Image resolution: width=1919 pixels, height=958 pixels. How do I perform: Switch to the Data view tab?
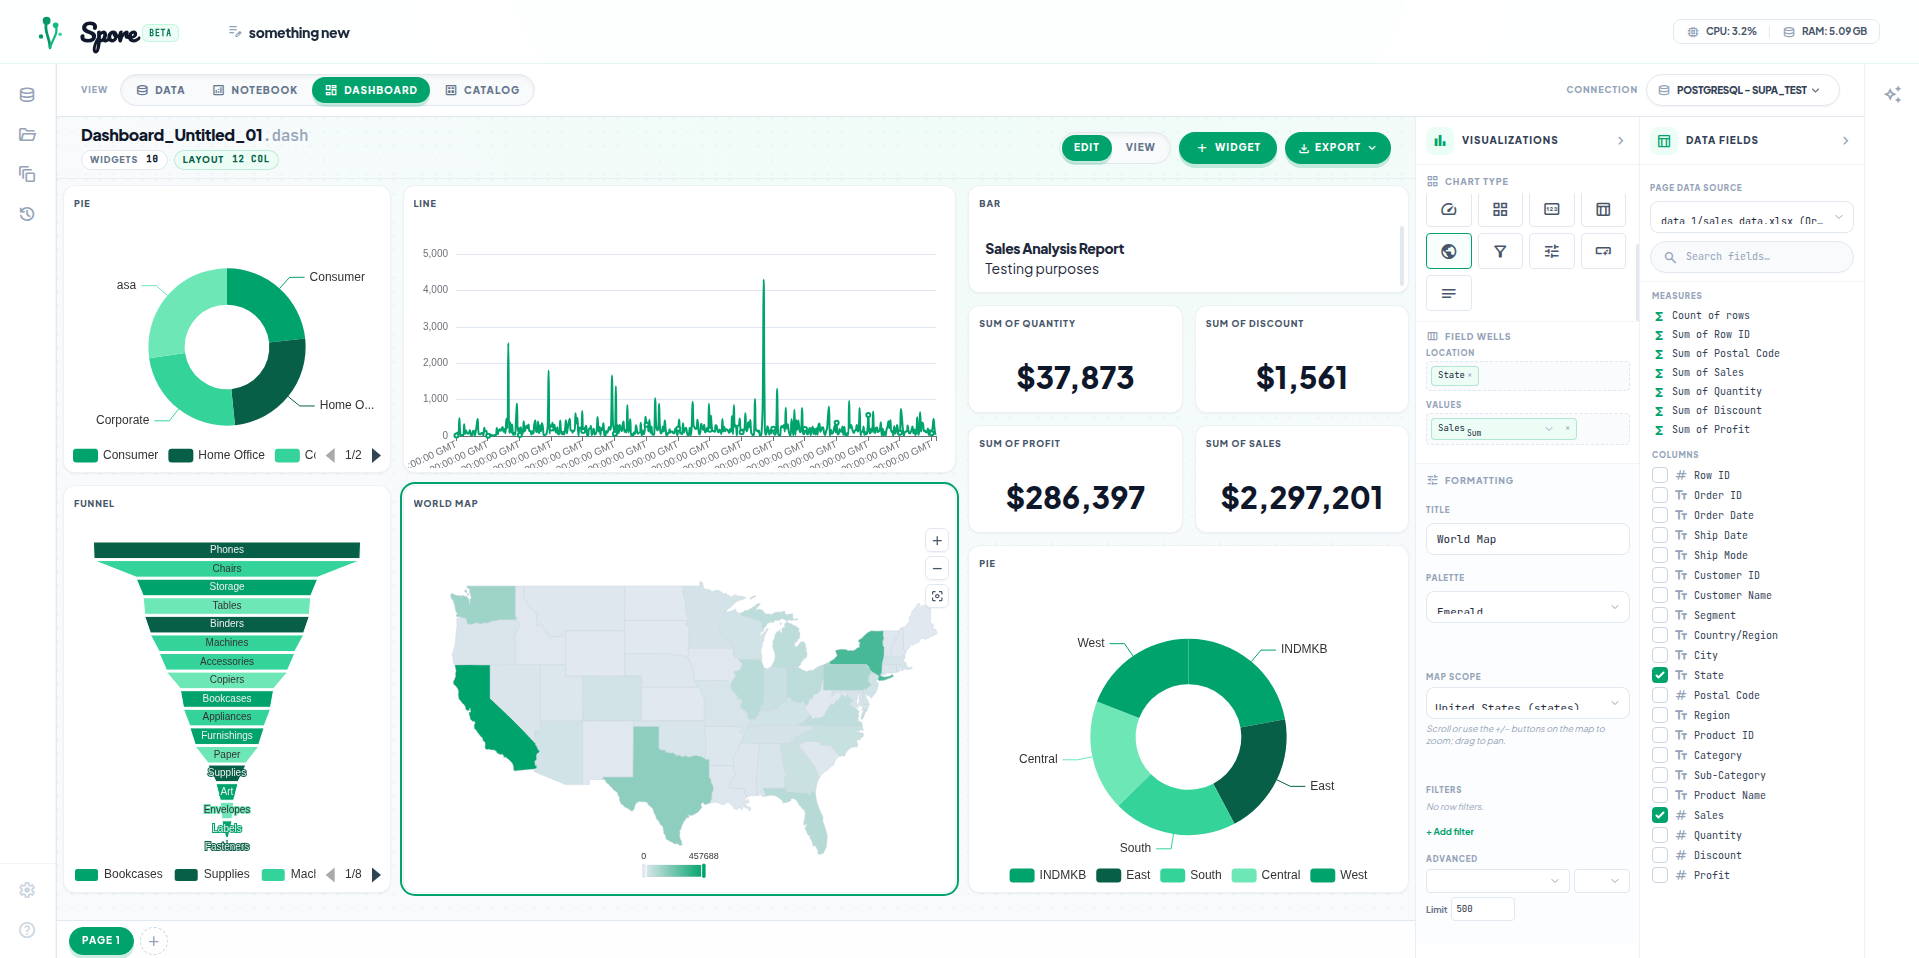click(x=161, y=90)
